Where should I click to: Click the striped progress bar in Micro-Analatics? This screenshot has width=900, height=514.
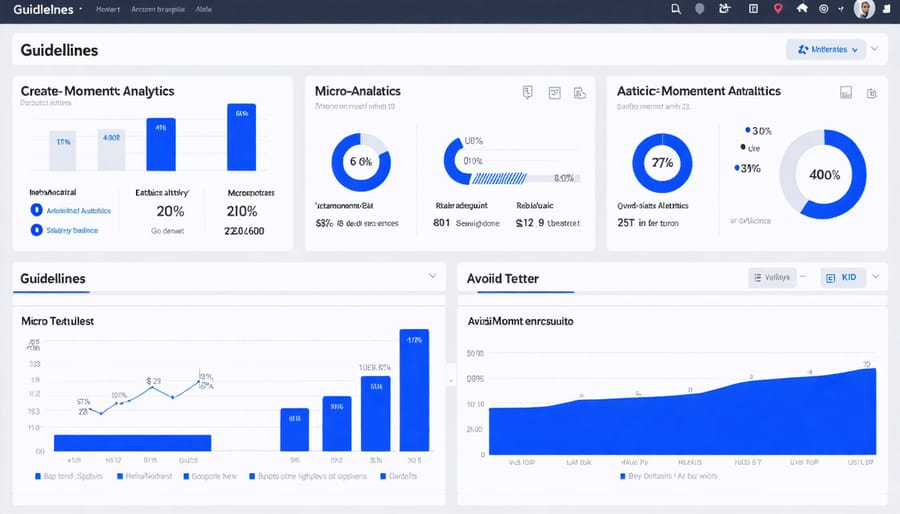click(x=499, y=178)
